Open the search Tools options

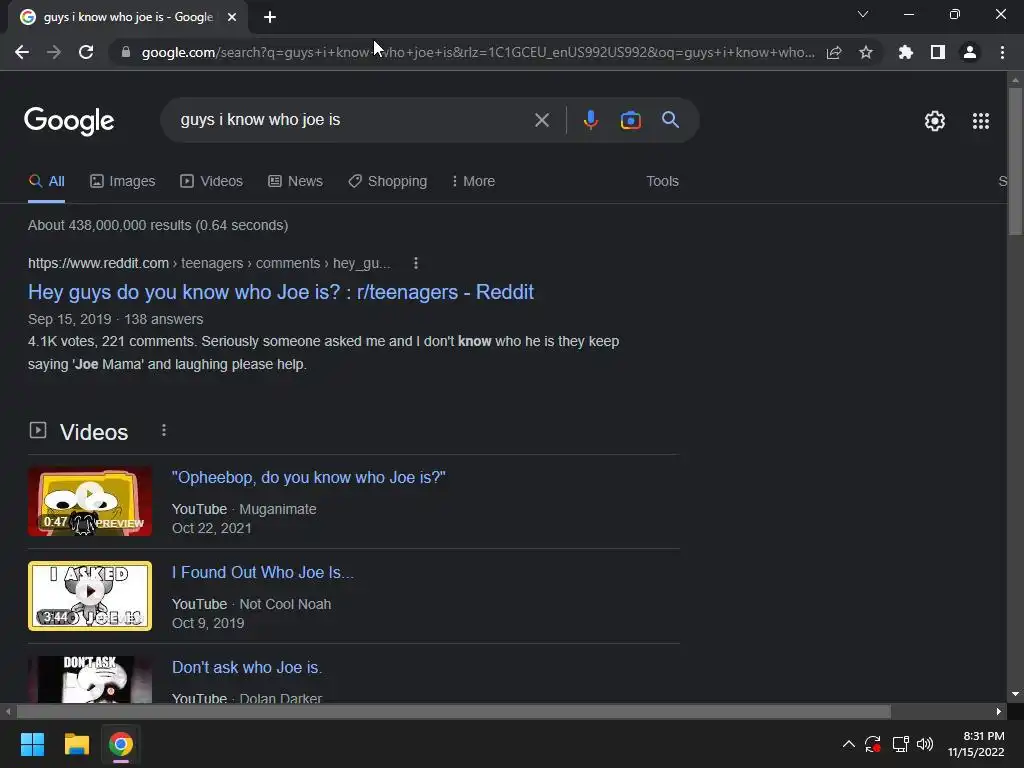662,182
